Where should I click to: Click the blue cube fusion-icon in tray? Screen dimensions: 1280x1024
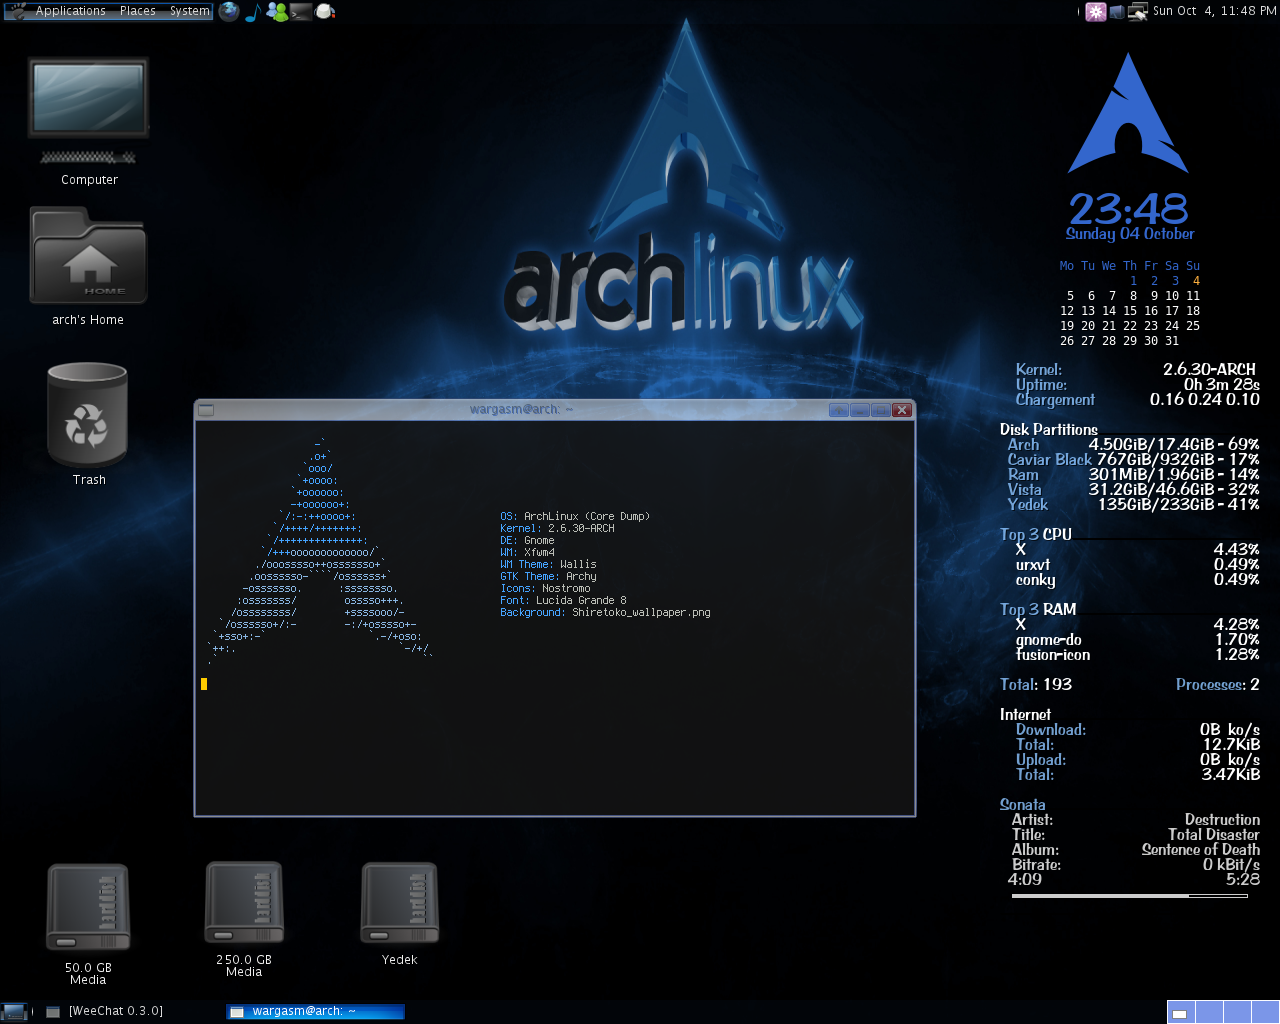[1117, 12]
